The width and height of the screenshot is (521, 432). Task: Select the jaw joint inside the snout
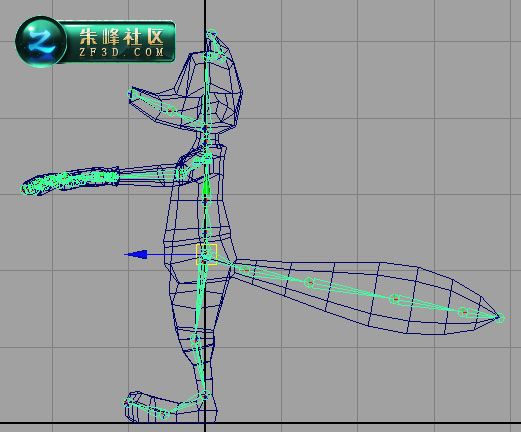click(x=170, y=110)
